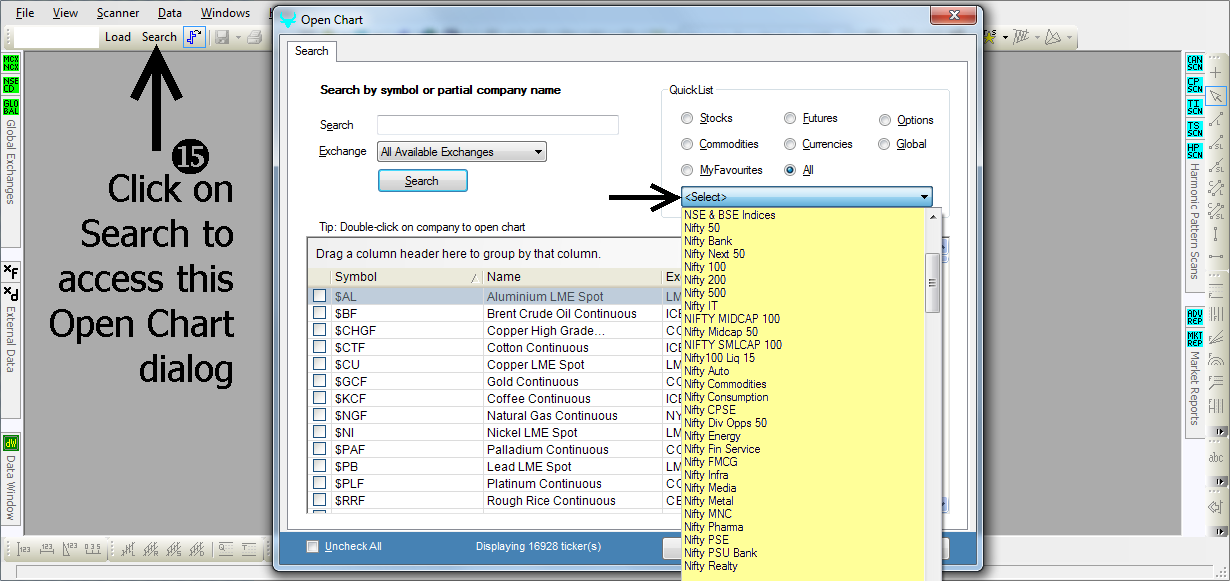The height and width of the screenshot is (581, 1230).
Task: Click Search in the main toolbar
Action: (x=159, y=37)
